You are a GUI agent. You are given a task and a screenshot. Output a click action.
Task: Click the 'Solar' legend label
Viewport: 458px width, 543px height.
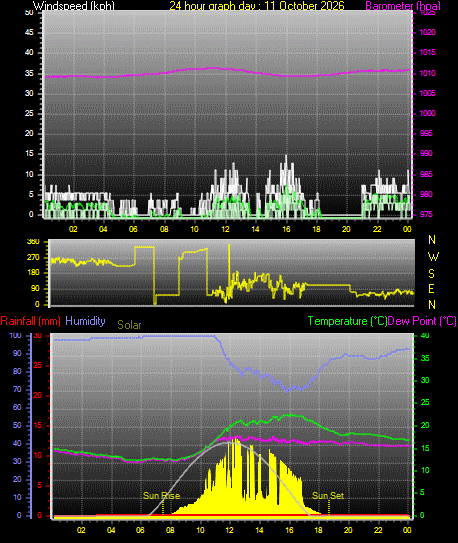pyautogui.click(x=129, y=325)
